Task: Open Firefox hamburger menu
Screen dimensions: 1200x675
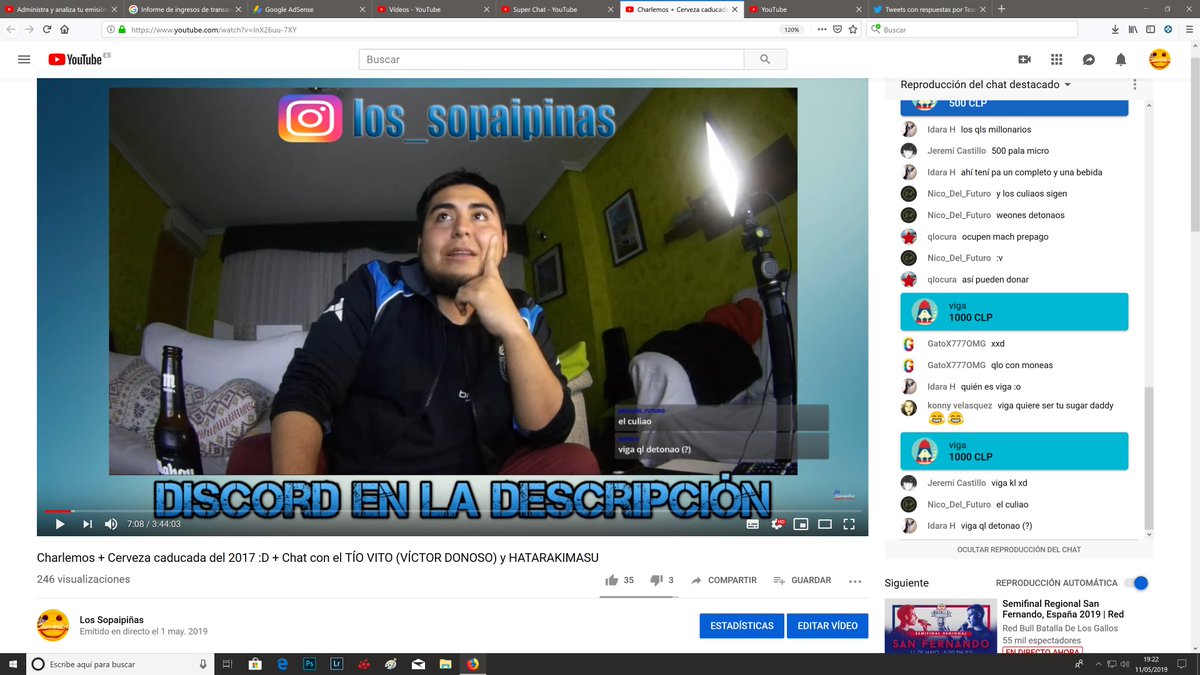Action: click(x=1188, y=30)
